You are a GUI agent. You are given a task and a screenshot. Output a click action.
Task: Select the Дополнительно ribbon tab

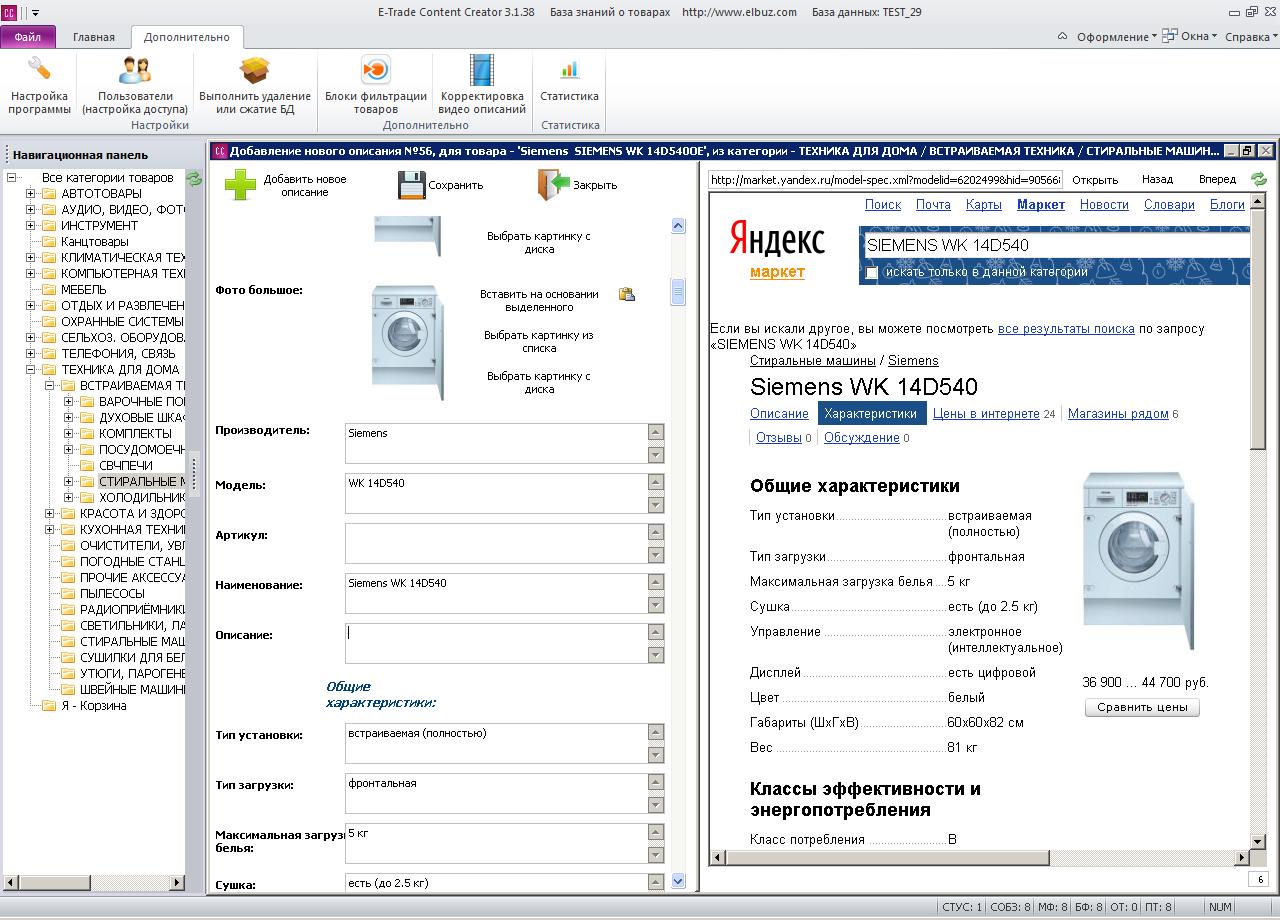[x=186, y=37]
